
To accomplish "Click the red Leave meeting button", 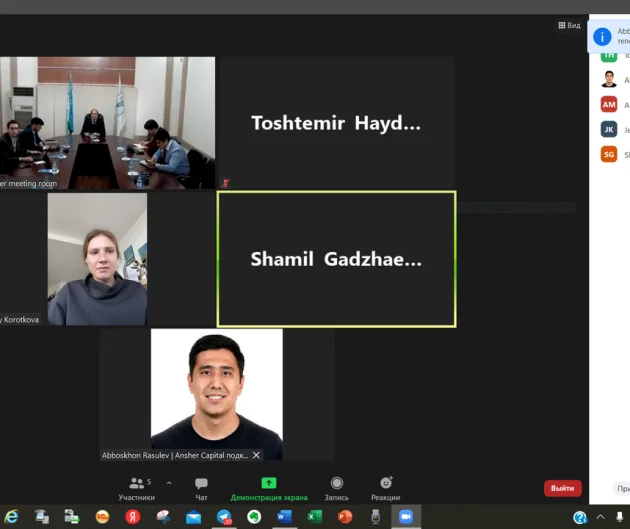I will (562, 488).
